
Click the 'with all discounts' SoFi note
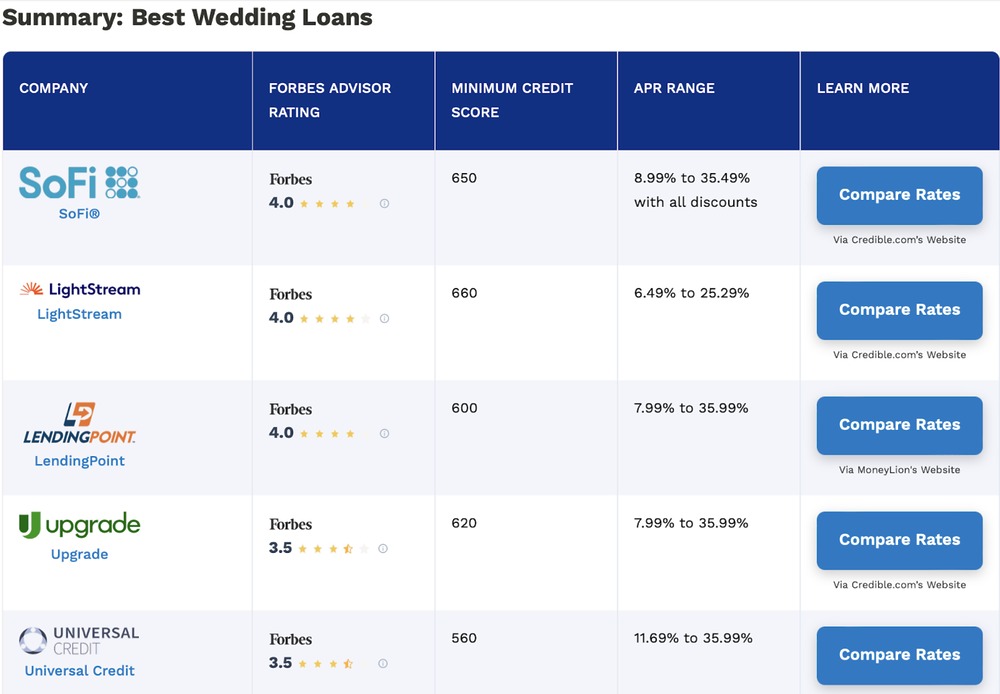click(x=695, y=202)
